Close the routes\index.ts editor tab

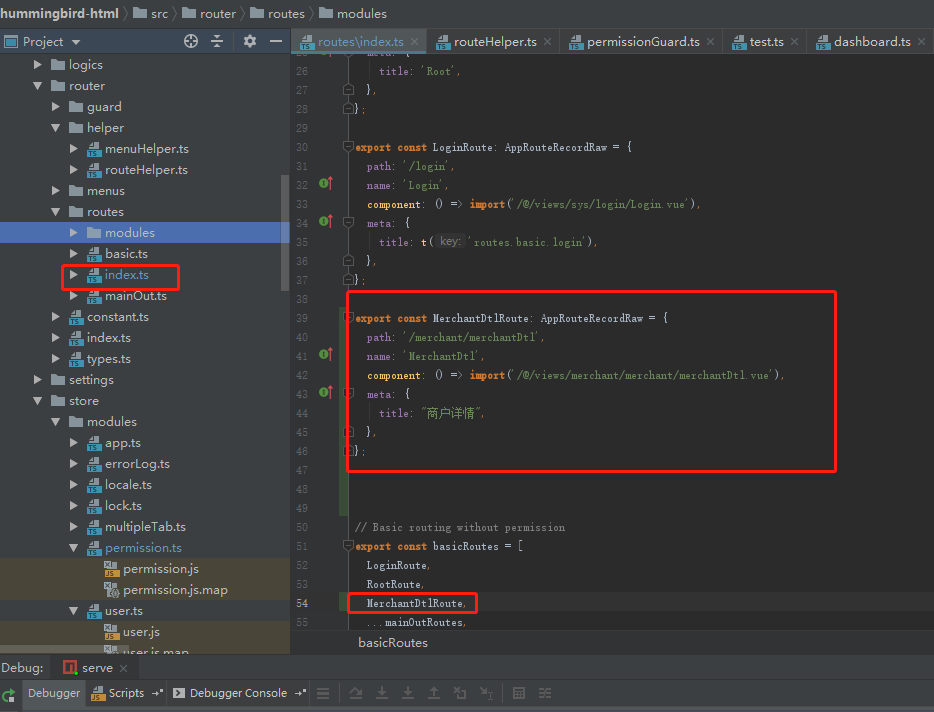(415, 42)
